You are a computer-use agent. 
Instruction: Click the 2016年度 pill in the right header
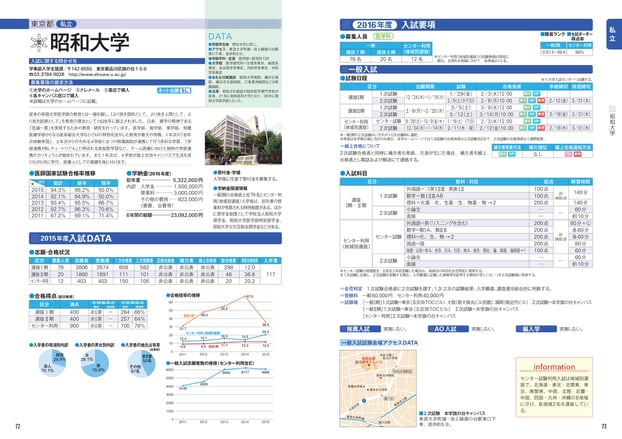pos(374,25)
